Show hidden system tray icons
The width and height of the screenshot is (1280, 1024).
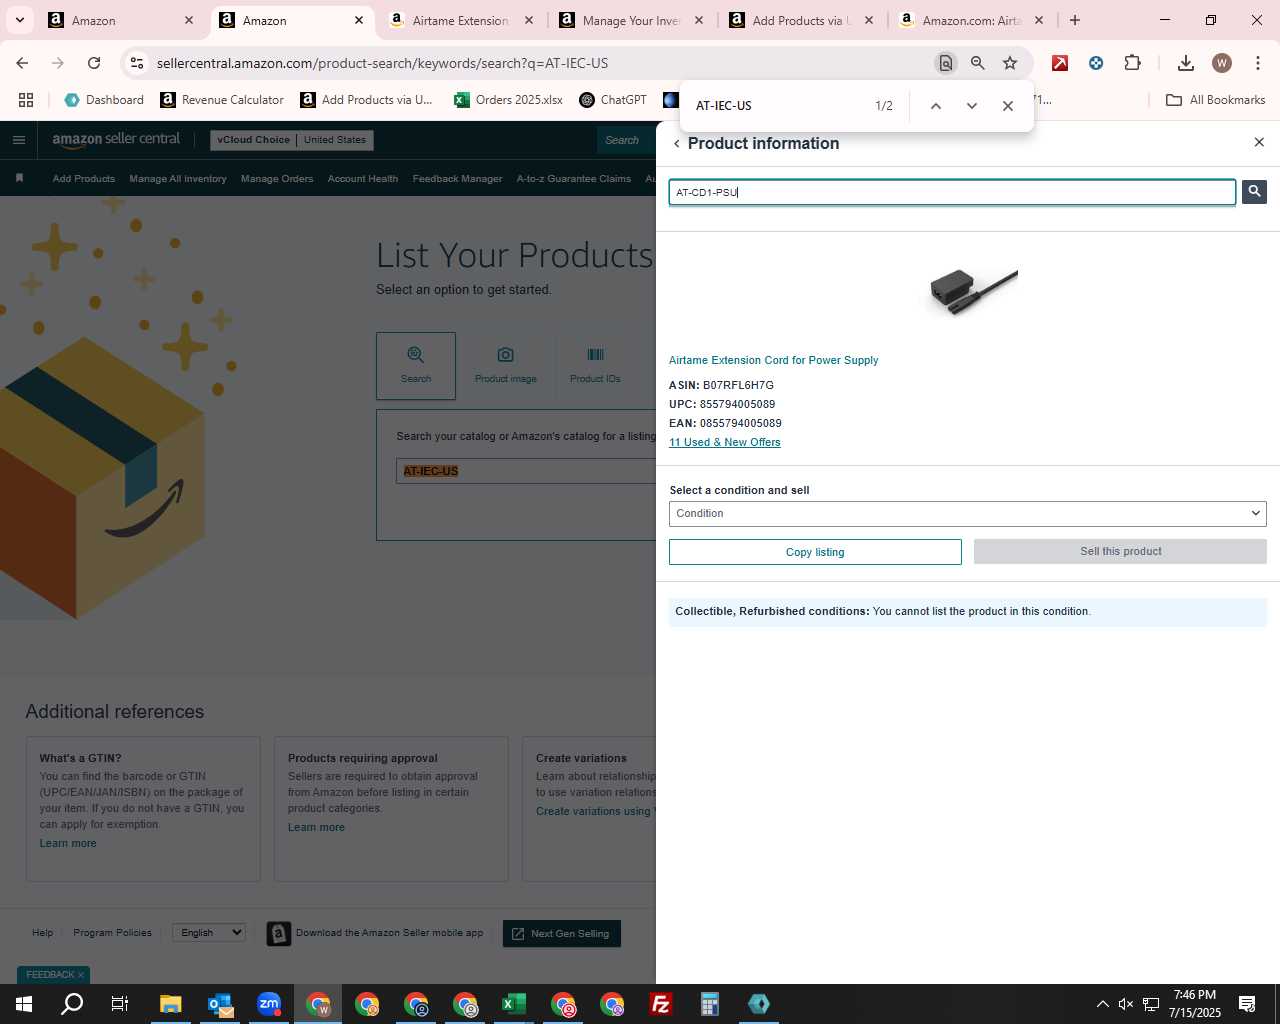pos(1102,1004)
